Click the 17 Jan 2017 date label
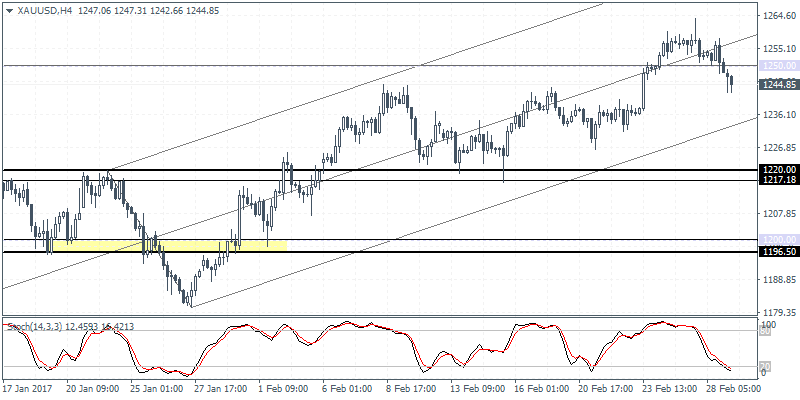The width and height of the screenshot is (800, 400). coord(30,388)
